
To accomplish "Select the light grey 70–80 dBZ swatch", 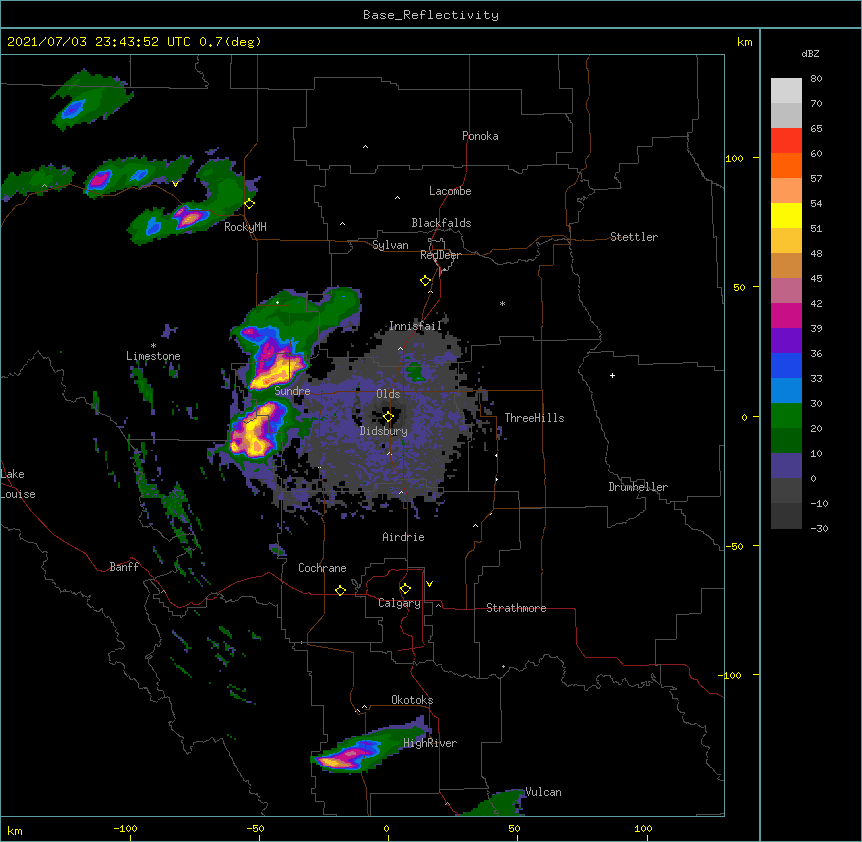I will (x=786, y=91).
